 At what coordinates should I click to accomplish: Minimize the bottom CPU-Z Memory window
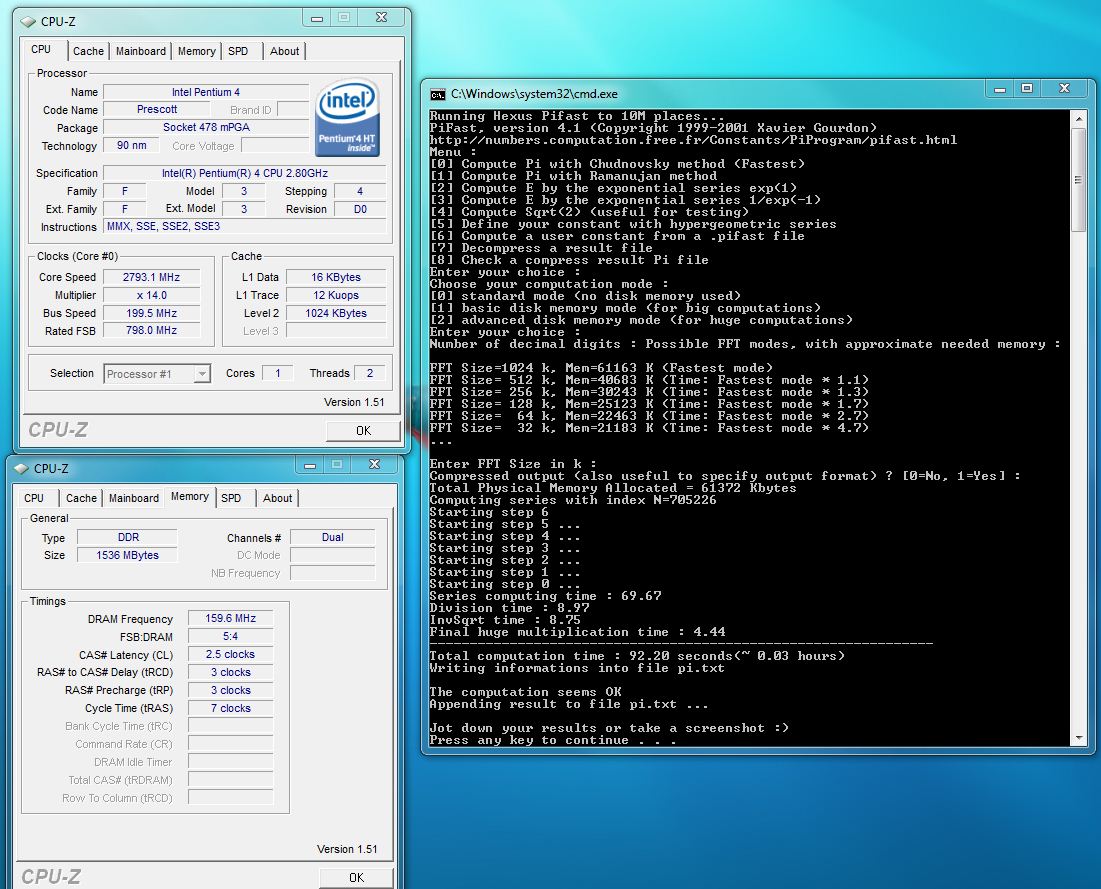click(x=310, y=465)
